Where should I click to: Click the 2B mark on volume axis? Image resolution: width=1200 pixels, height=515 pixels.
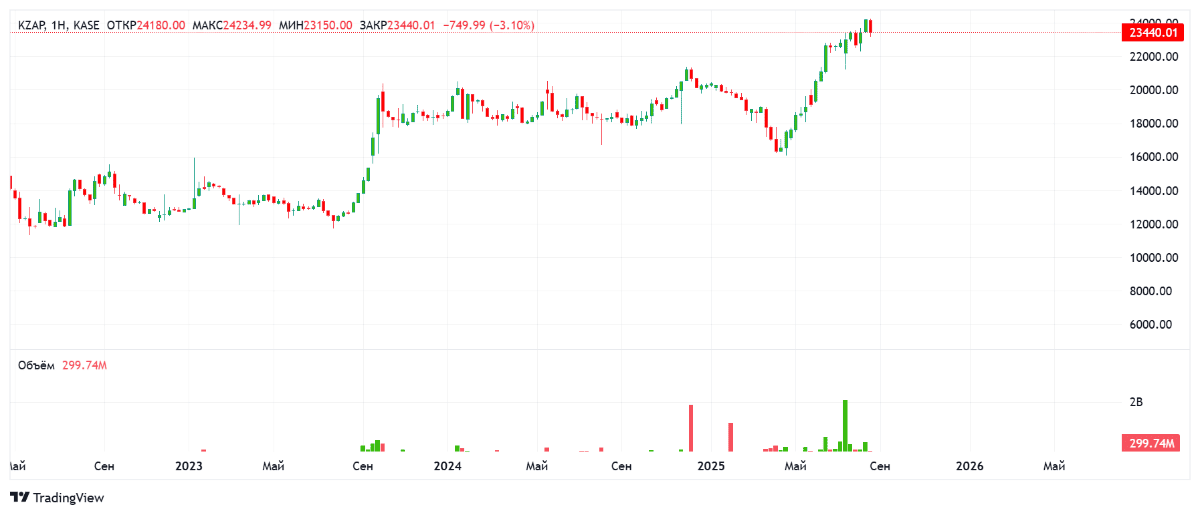(1136, 402)
